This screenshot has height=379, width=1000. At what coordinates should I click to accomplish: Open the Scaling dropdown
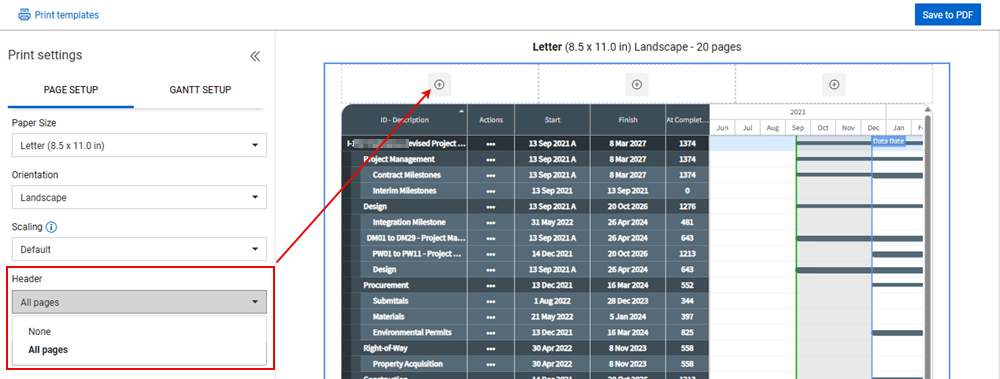tap(139, 249)
